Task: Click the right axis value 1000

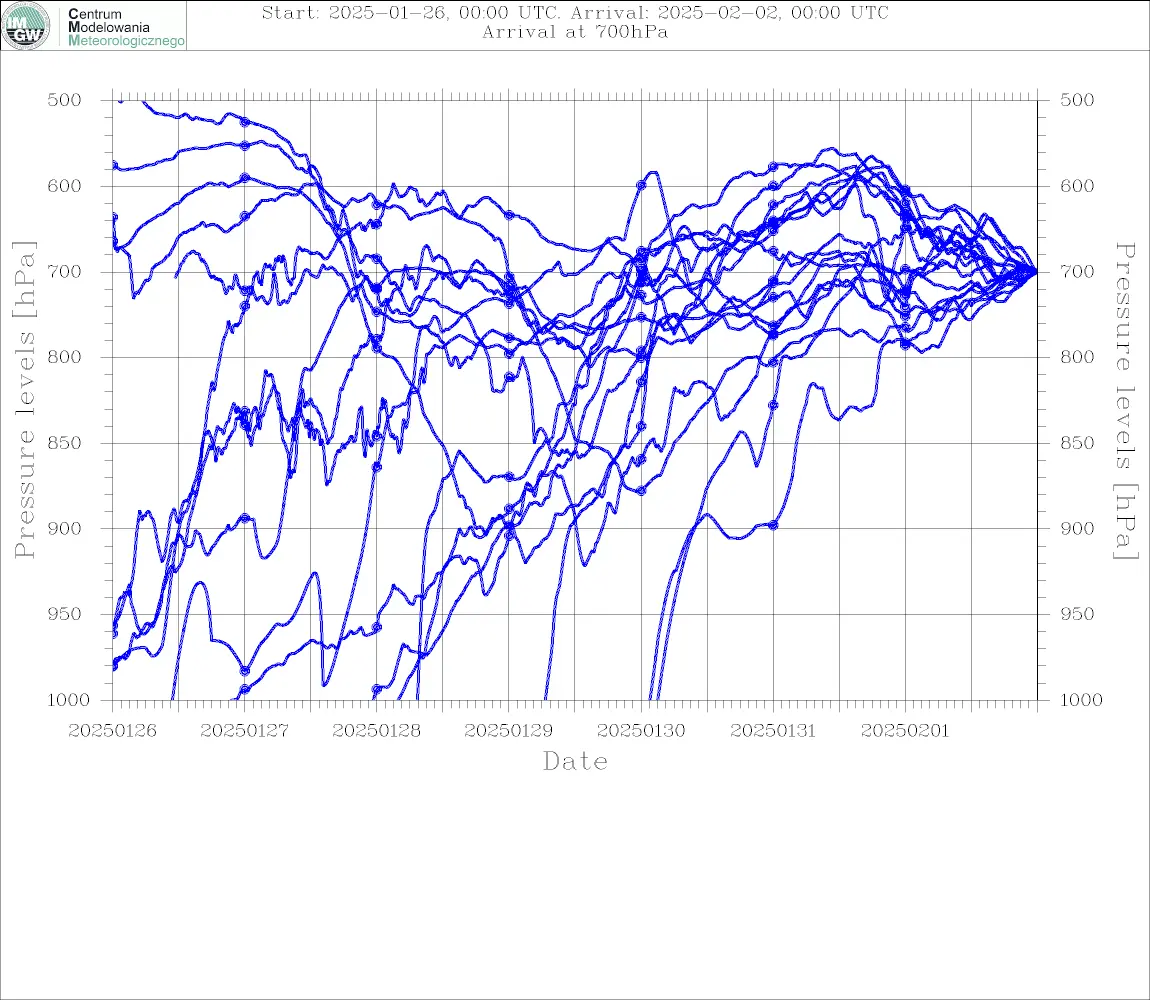Action: tap(1081, 699)
